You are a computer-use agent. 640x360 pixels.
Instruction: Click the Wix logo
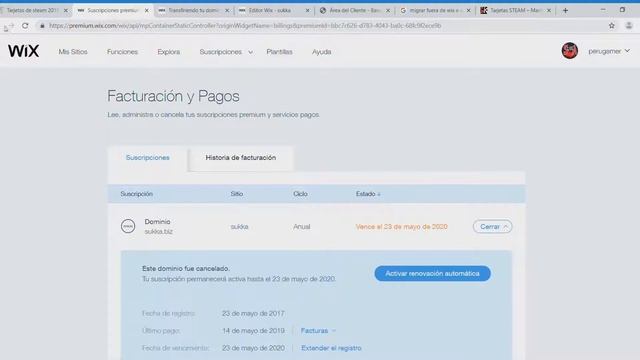coord(24,51)
